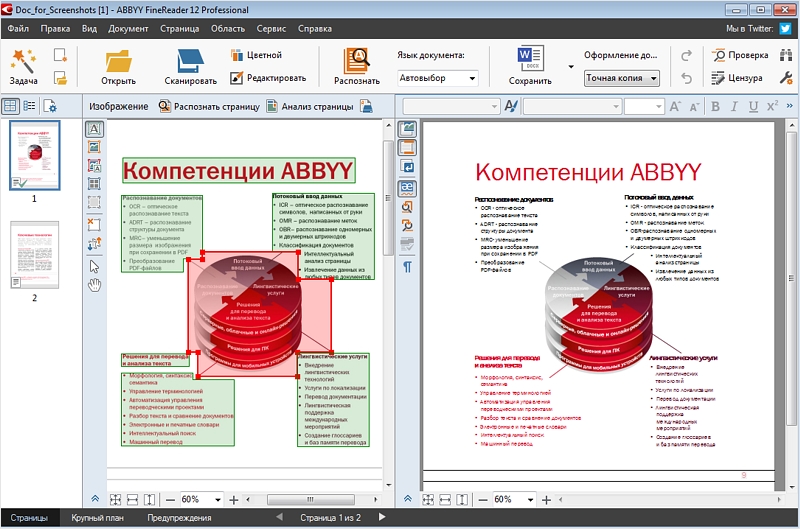Open the image pane 60% zoom dropdown
Image resolution: width=800 pixels, height=529 pixels.
click(218, 500)
